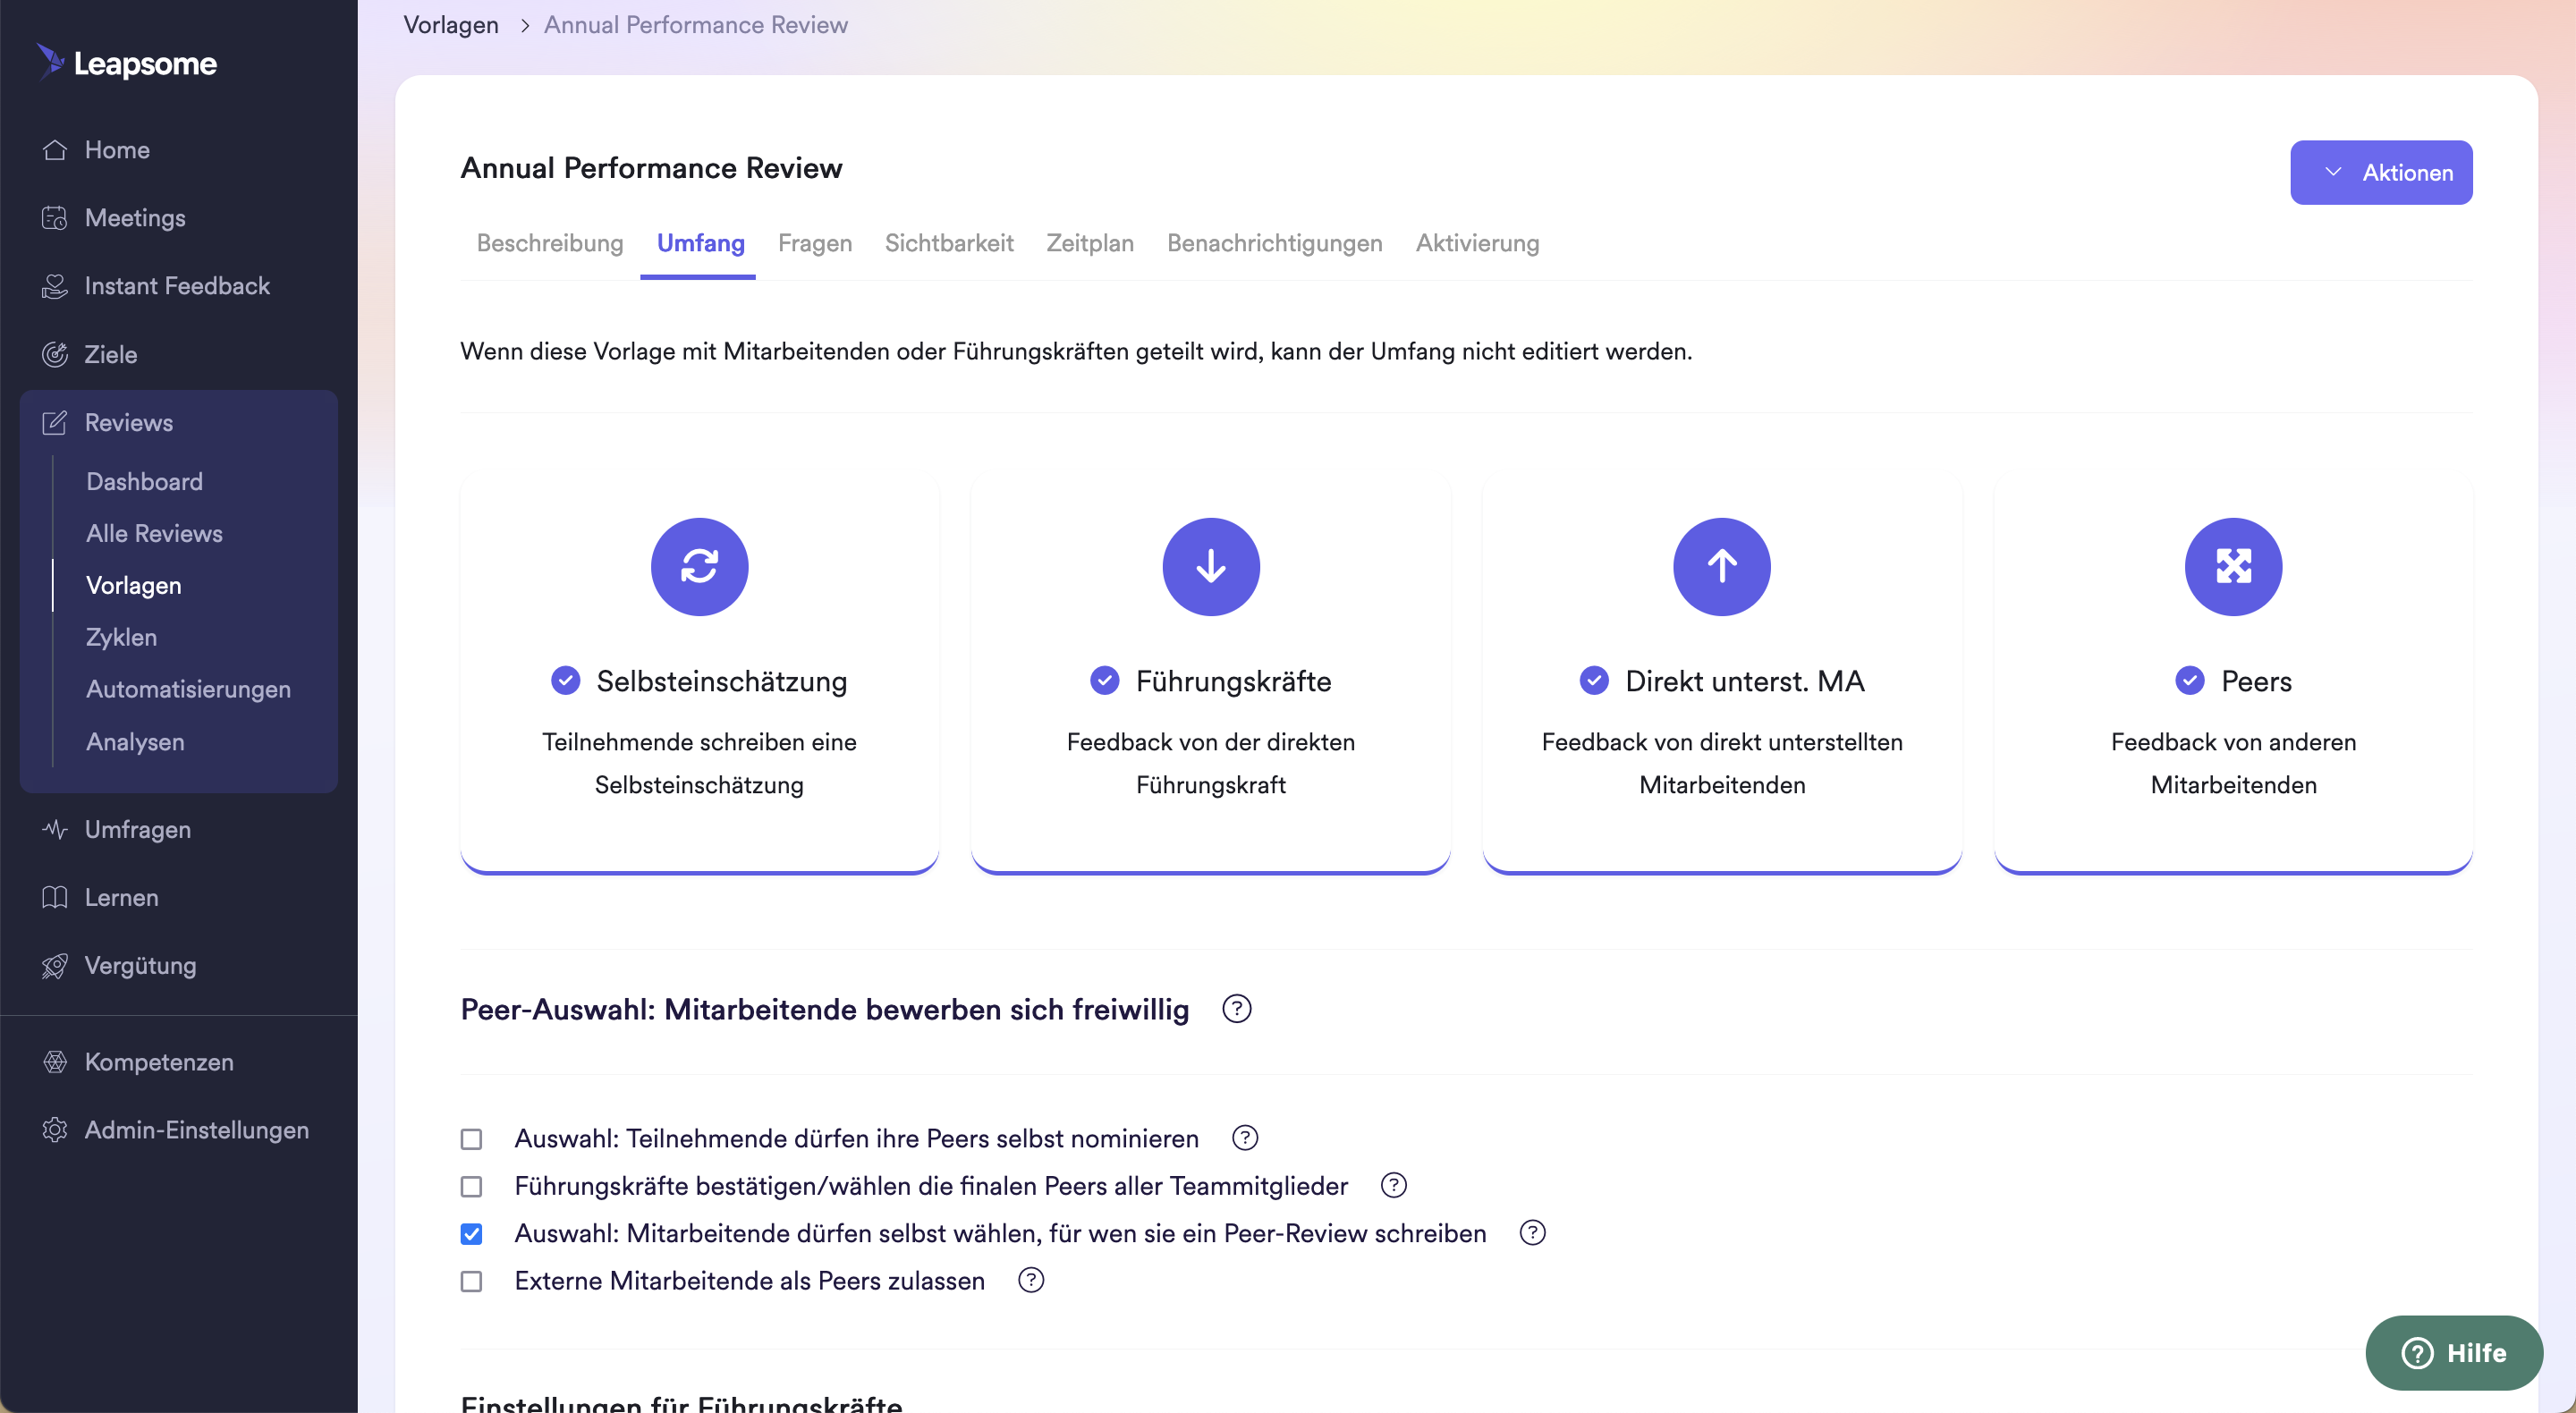The image size is (2576, 1413).
Task: Click the breadcrumb chevron after Vorlagen
Action: [524, 25]
